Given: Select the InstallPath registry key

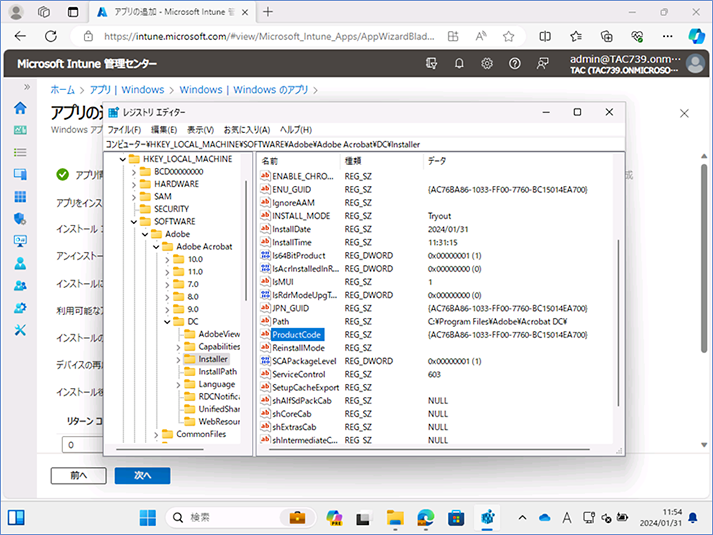Looking at the screenshot, I should tap(217, 371).
